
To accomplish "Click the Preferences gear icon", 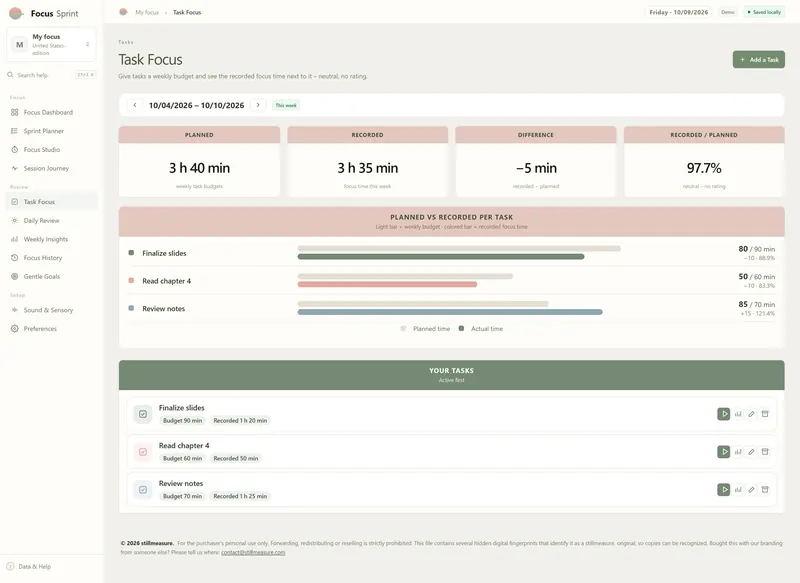I will tap(14, 329).
